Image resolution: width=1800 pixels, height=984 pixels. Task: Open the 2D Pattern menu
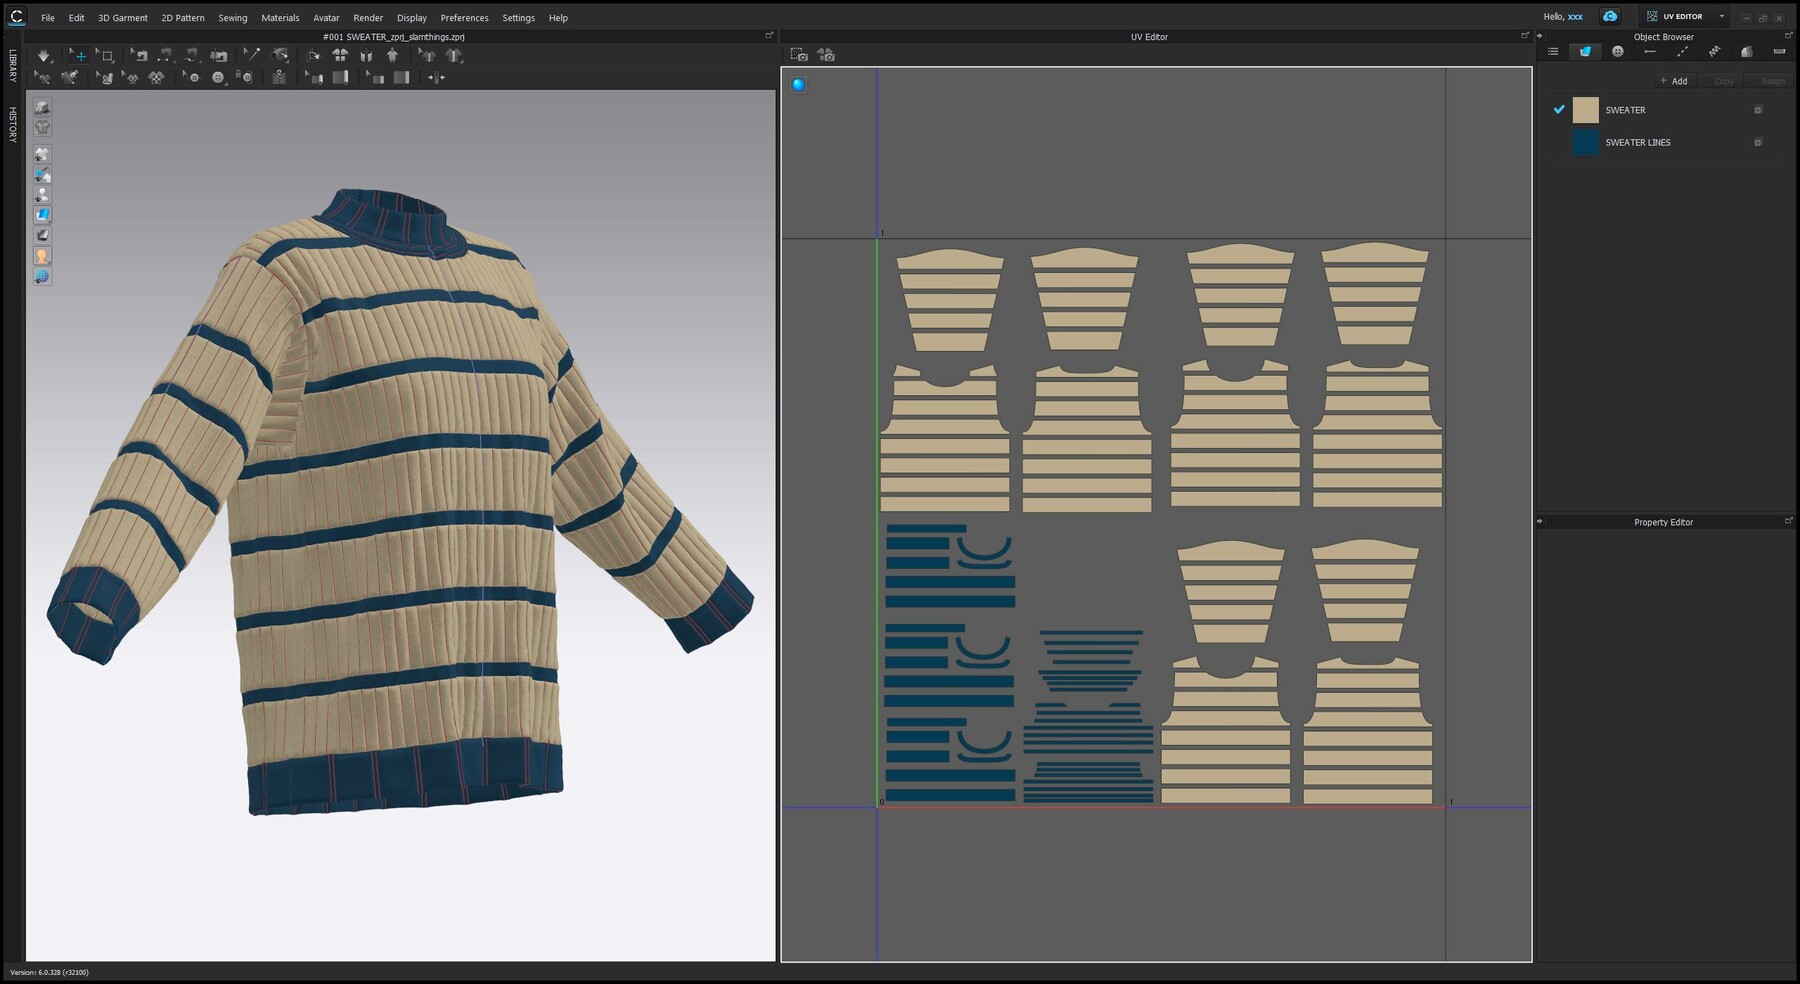[182, 17]
